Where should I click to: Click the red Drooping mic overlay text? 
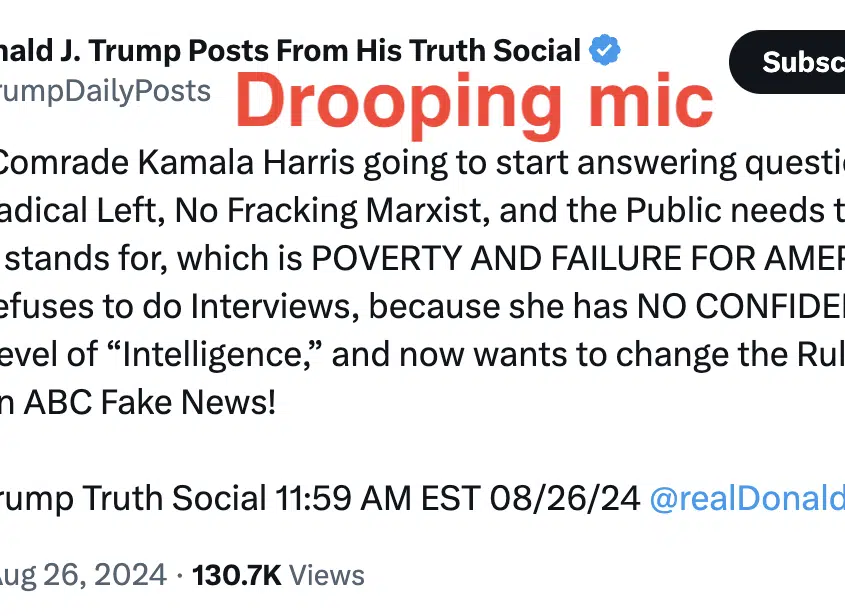474,102
